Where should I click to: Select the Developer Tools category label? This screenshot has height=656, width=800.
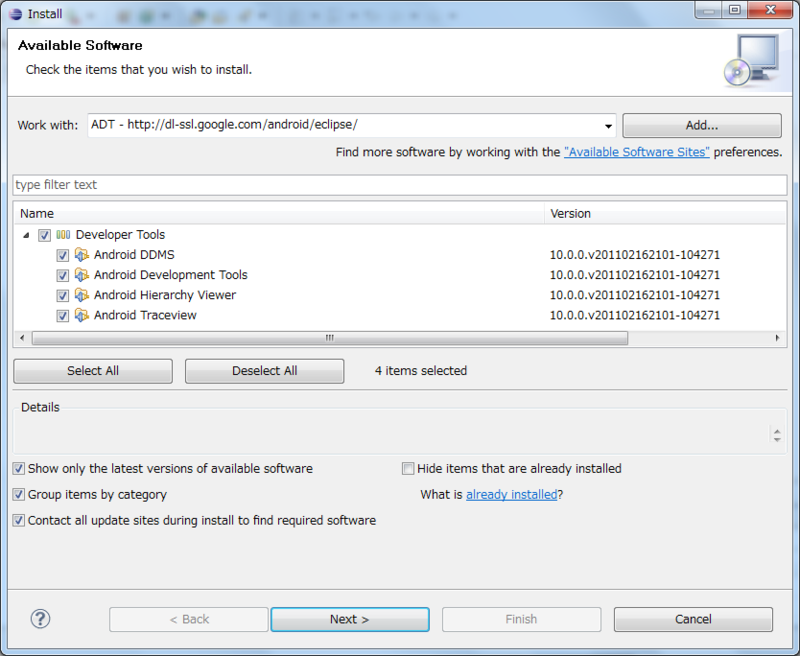click(x=120, y=235)
